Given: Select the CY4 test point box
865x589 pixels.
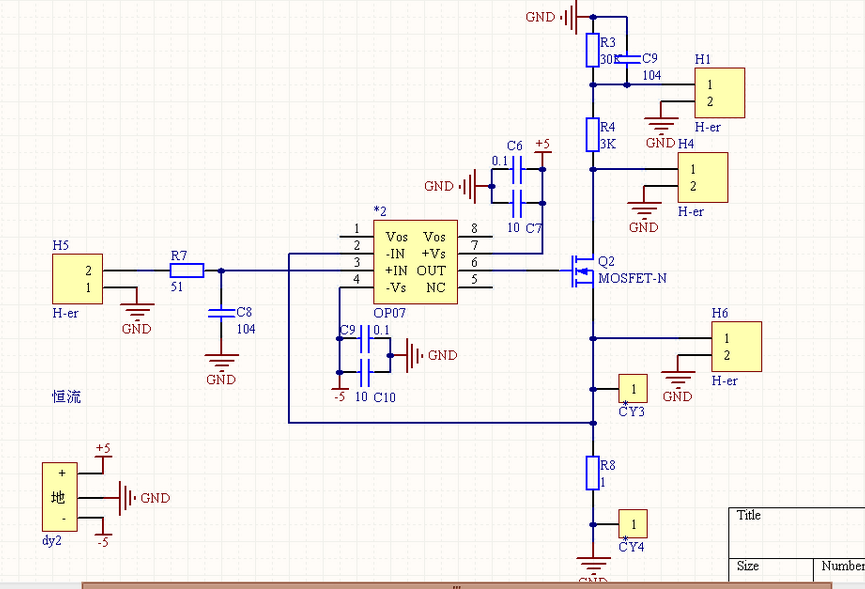Looking at the screenshot, I should tap(633, 524).
